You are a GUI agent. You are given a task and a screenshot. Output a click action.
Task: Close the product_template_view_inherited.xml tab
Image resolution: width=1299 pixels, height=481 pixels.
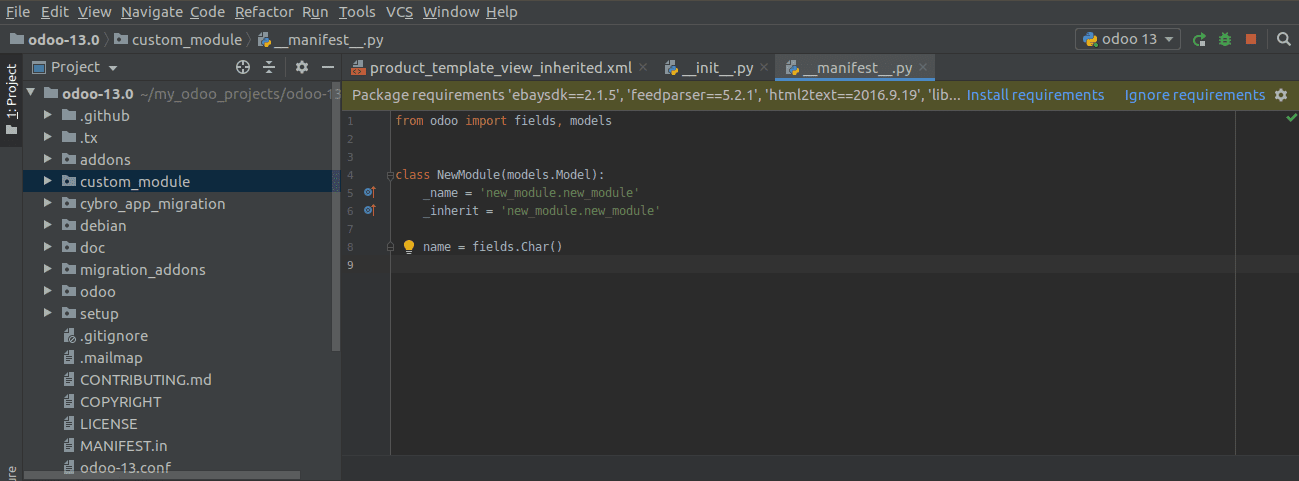pos(643,68)
